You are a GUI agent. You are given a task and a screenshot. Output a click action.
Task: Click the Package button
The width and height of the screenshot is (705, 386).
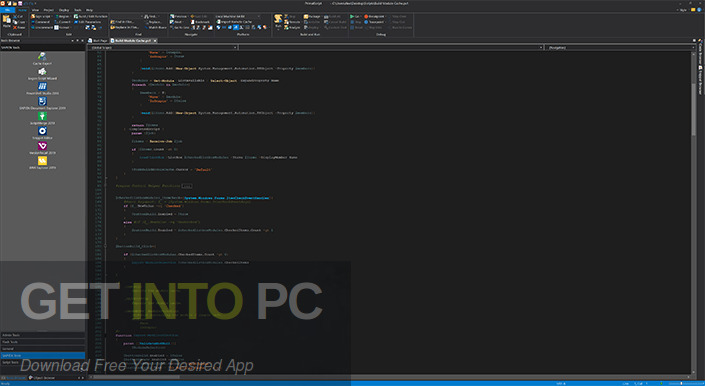[312, 17]
